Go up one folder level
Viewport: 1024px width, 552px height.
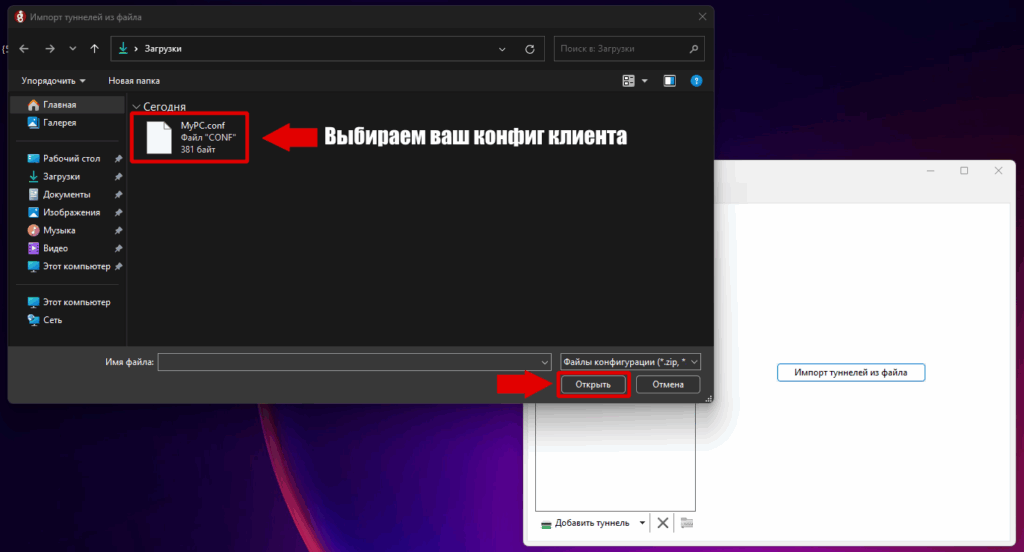click(94, 48)
